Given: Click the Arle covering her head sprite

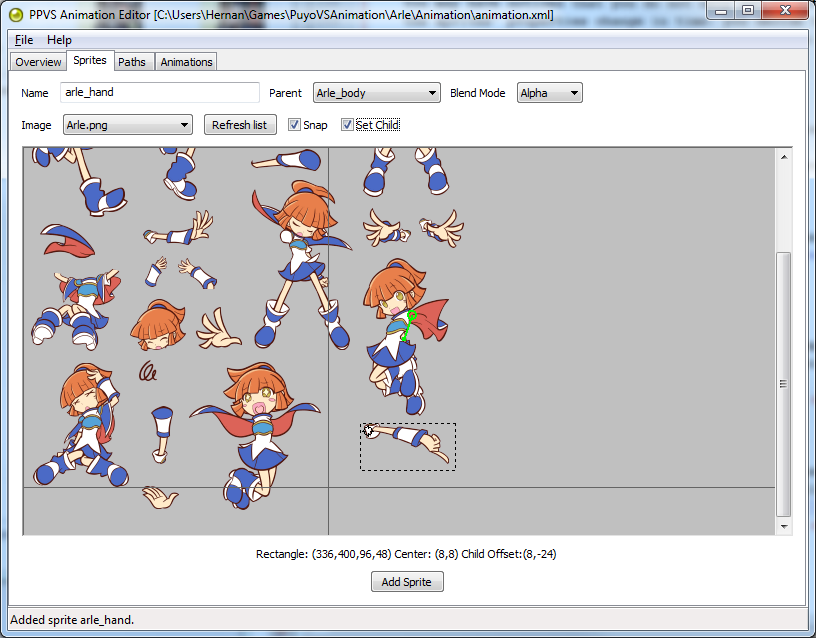Looking at the screenshot, I should (x=82, y=424).
